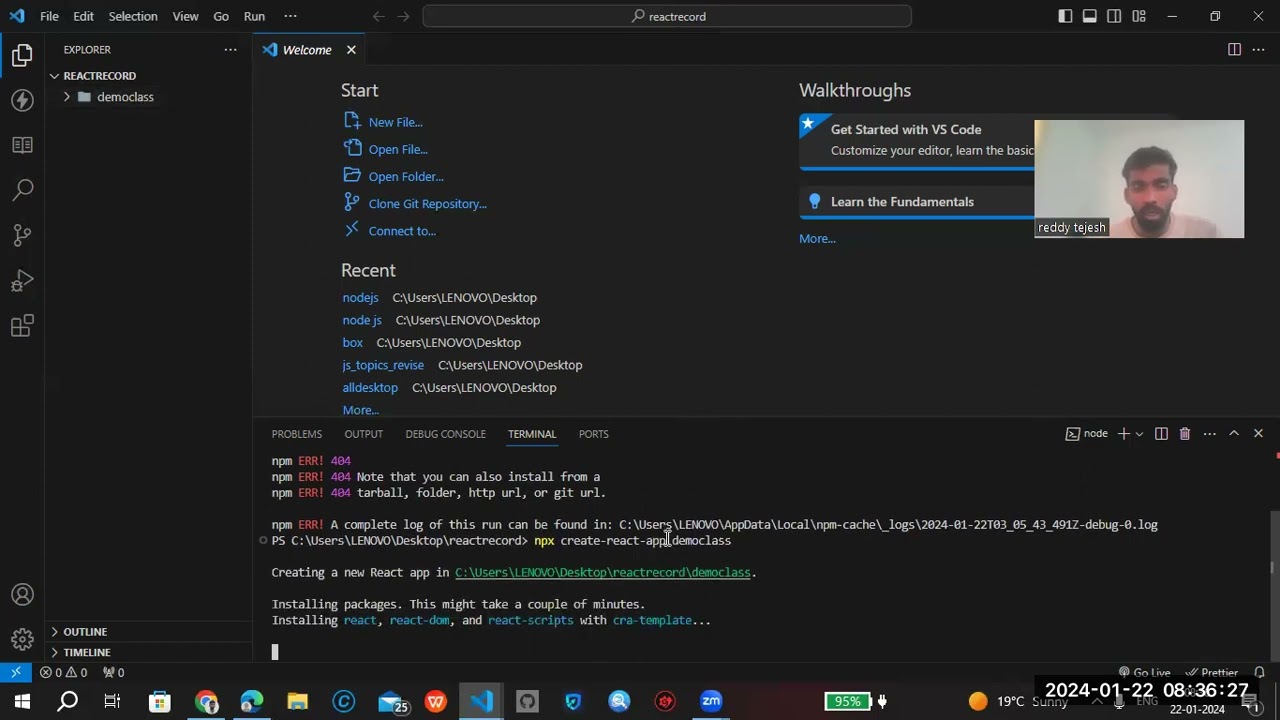Screen dimensions: 1280x720
Task: Click More... under Recent list
Action: tap(360, 410)
